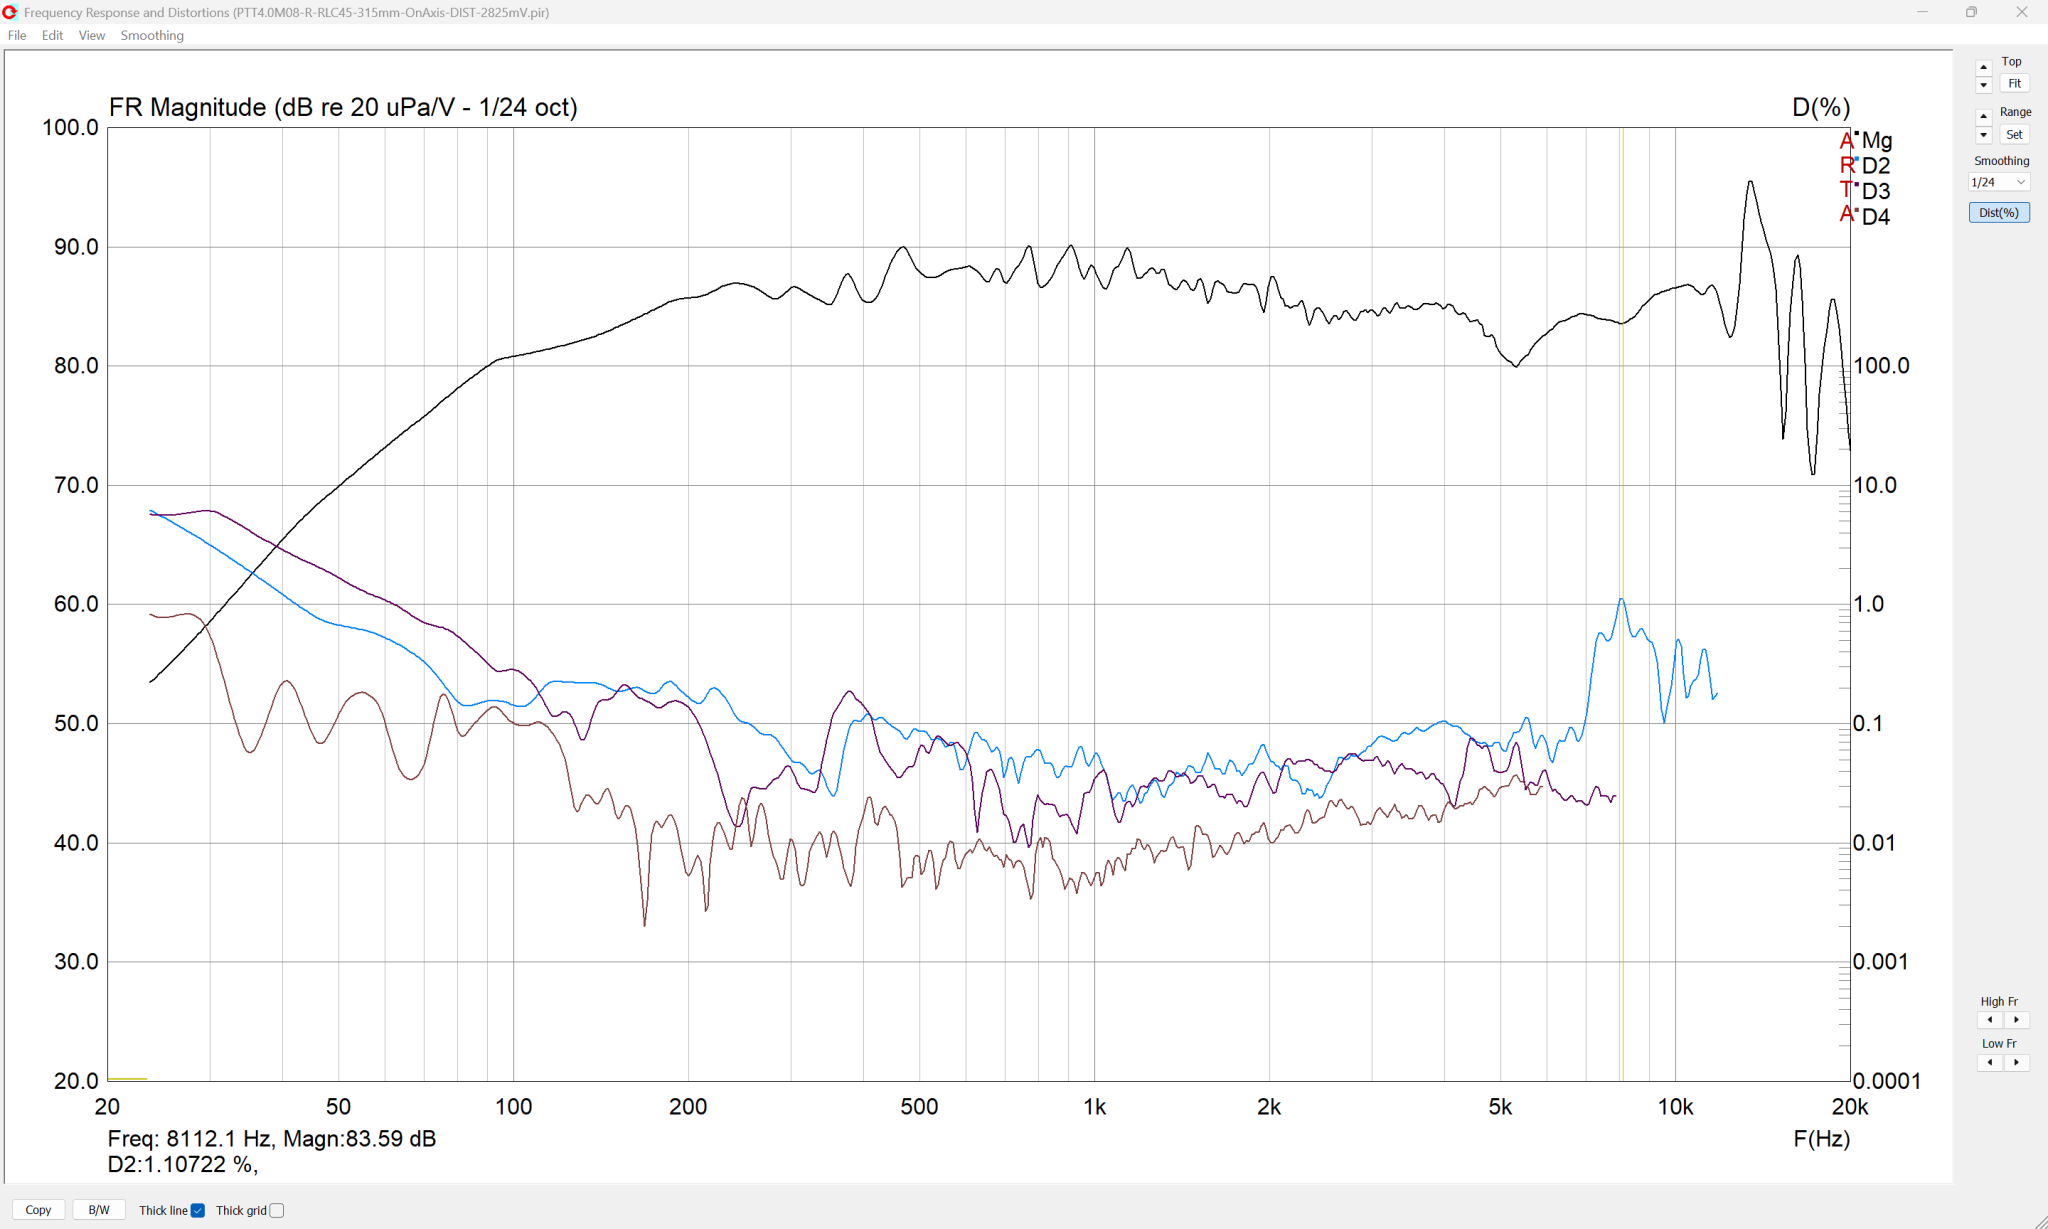Increase the Range with up arrow
Screen dimensions: 2048x1229
1984,117
